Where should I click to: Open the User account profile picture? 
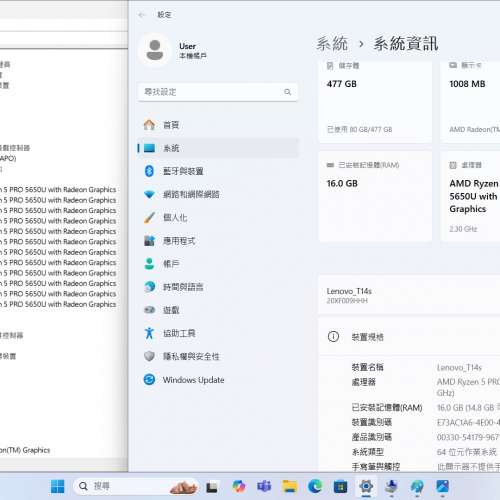pyautogui.click(x=155, y=50)
